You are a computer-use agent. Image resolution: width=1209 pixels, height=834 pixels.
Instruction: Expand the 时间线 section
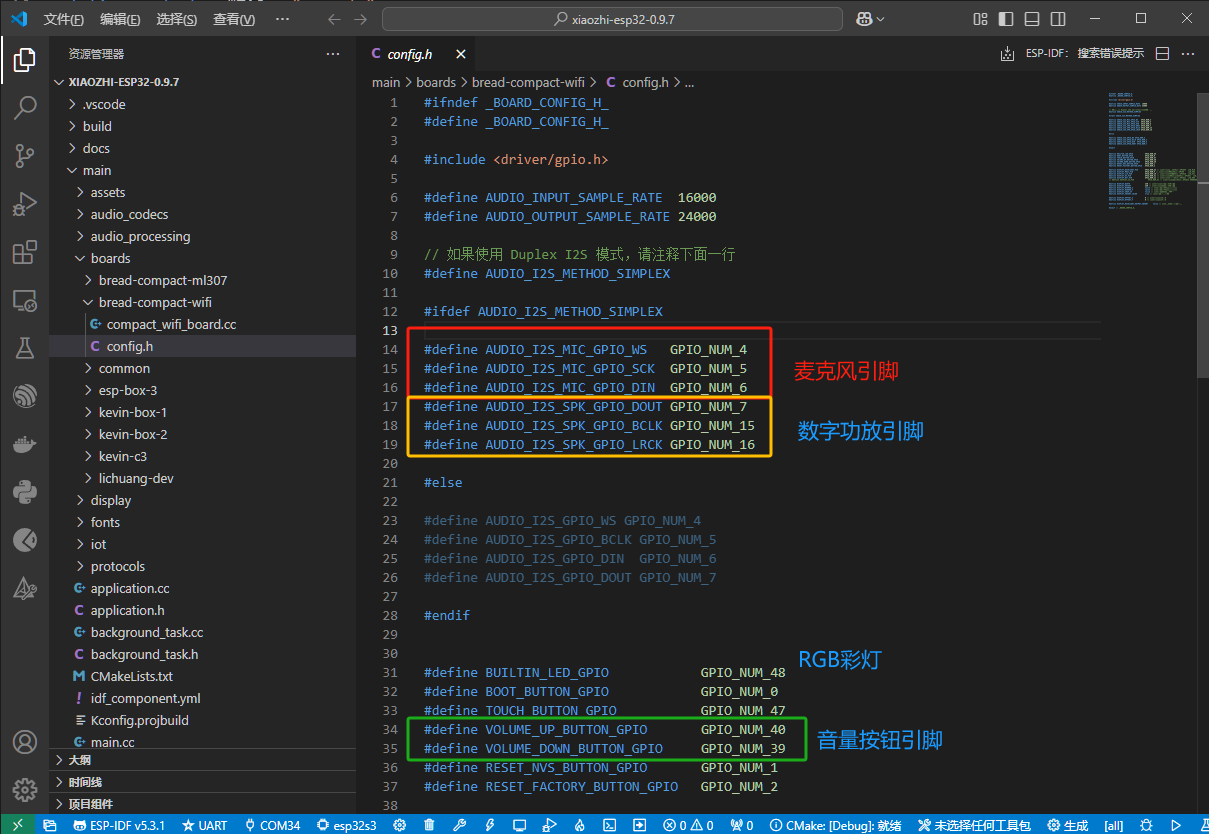85,782
